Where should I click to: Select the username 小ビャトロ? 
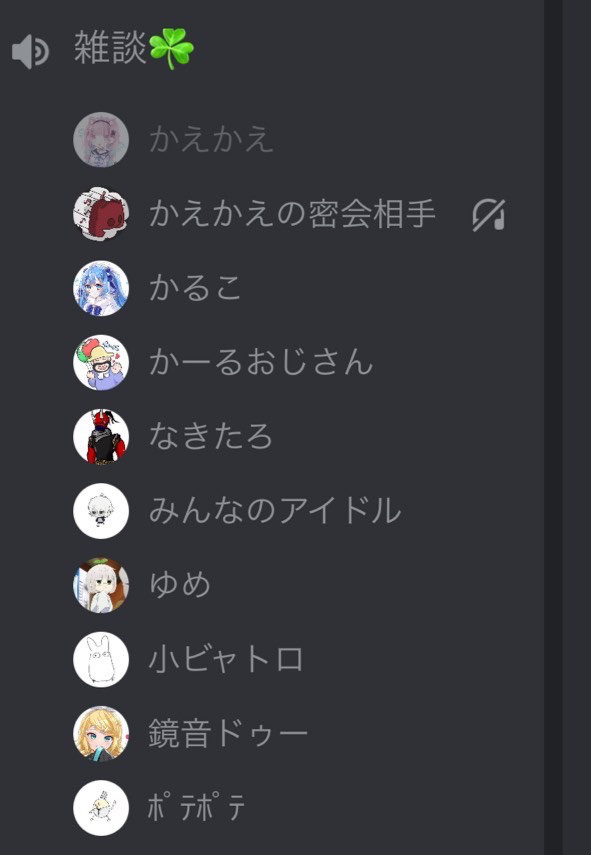pos(226,659)
